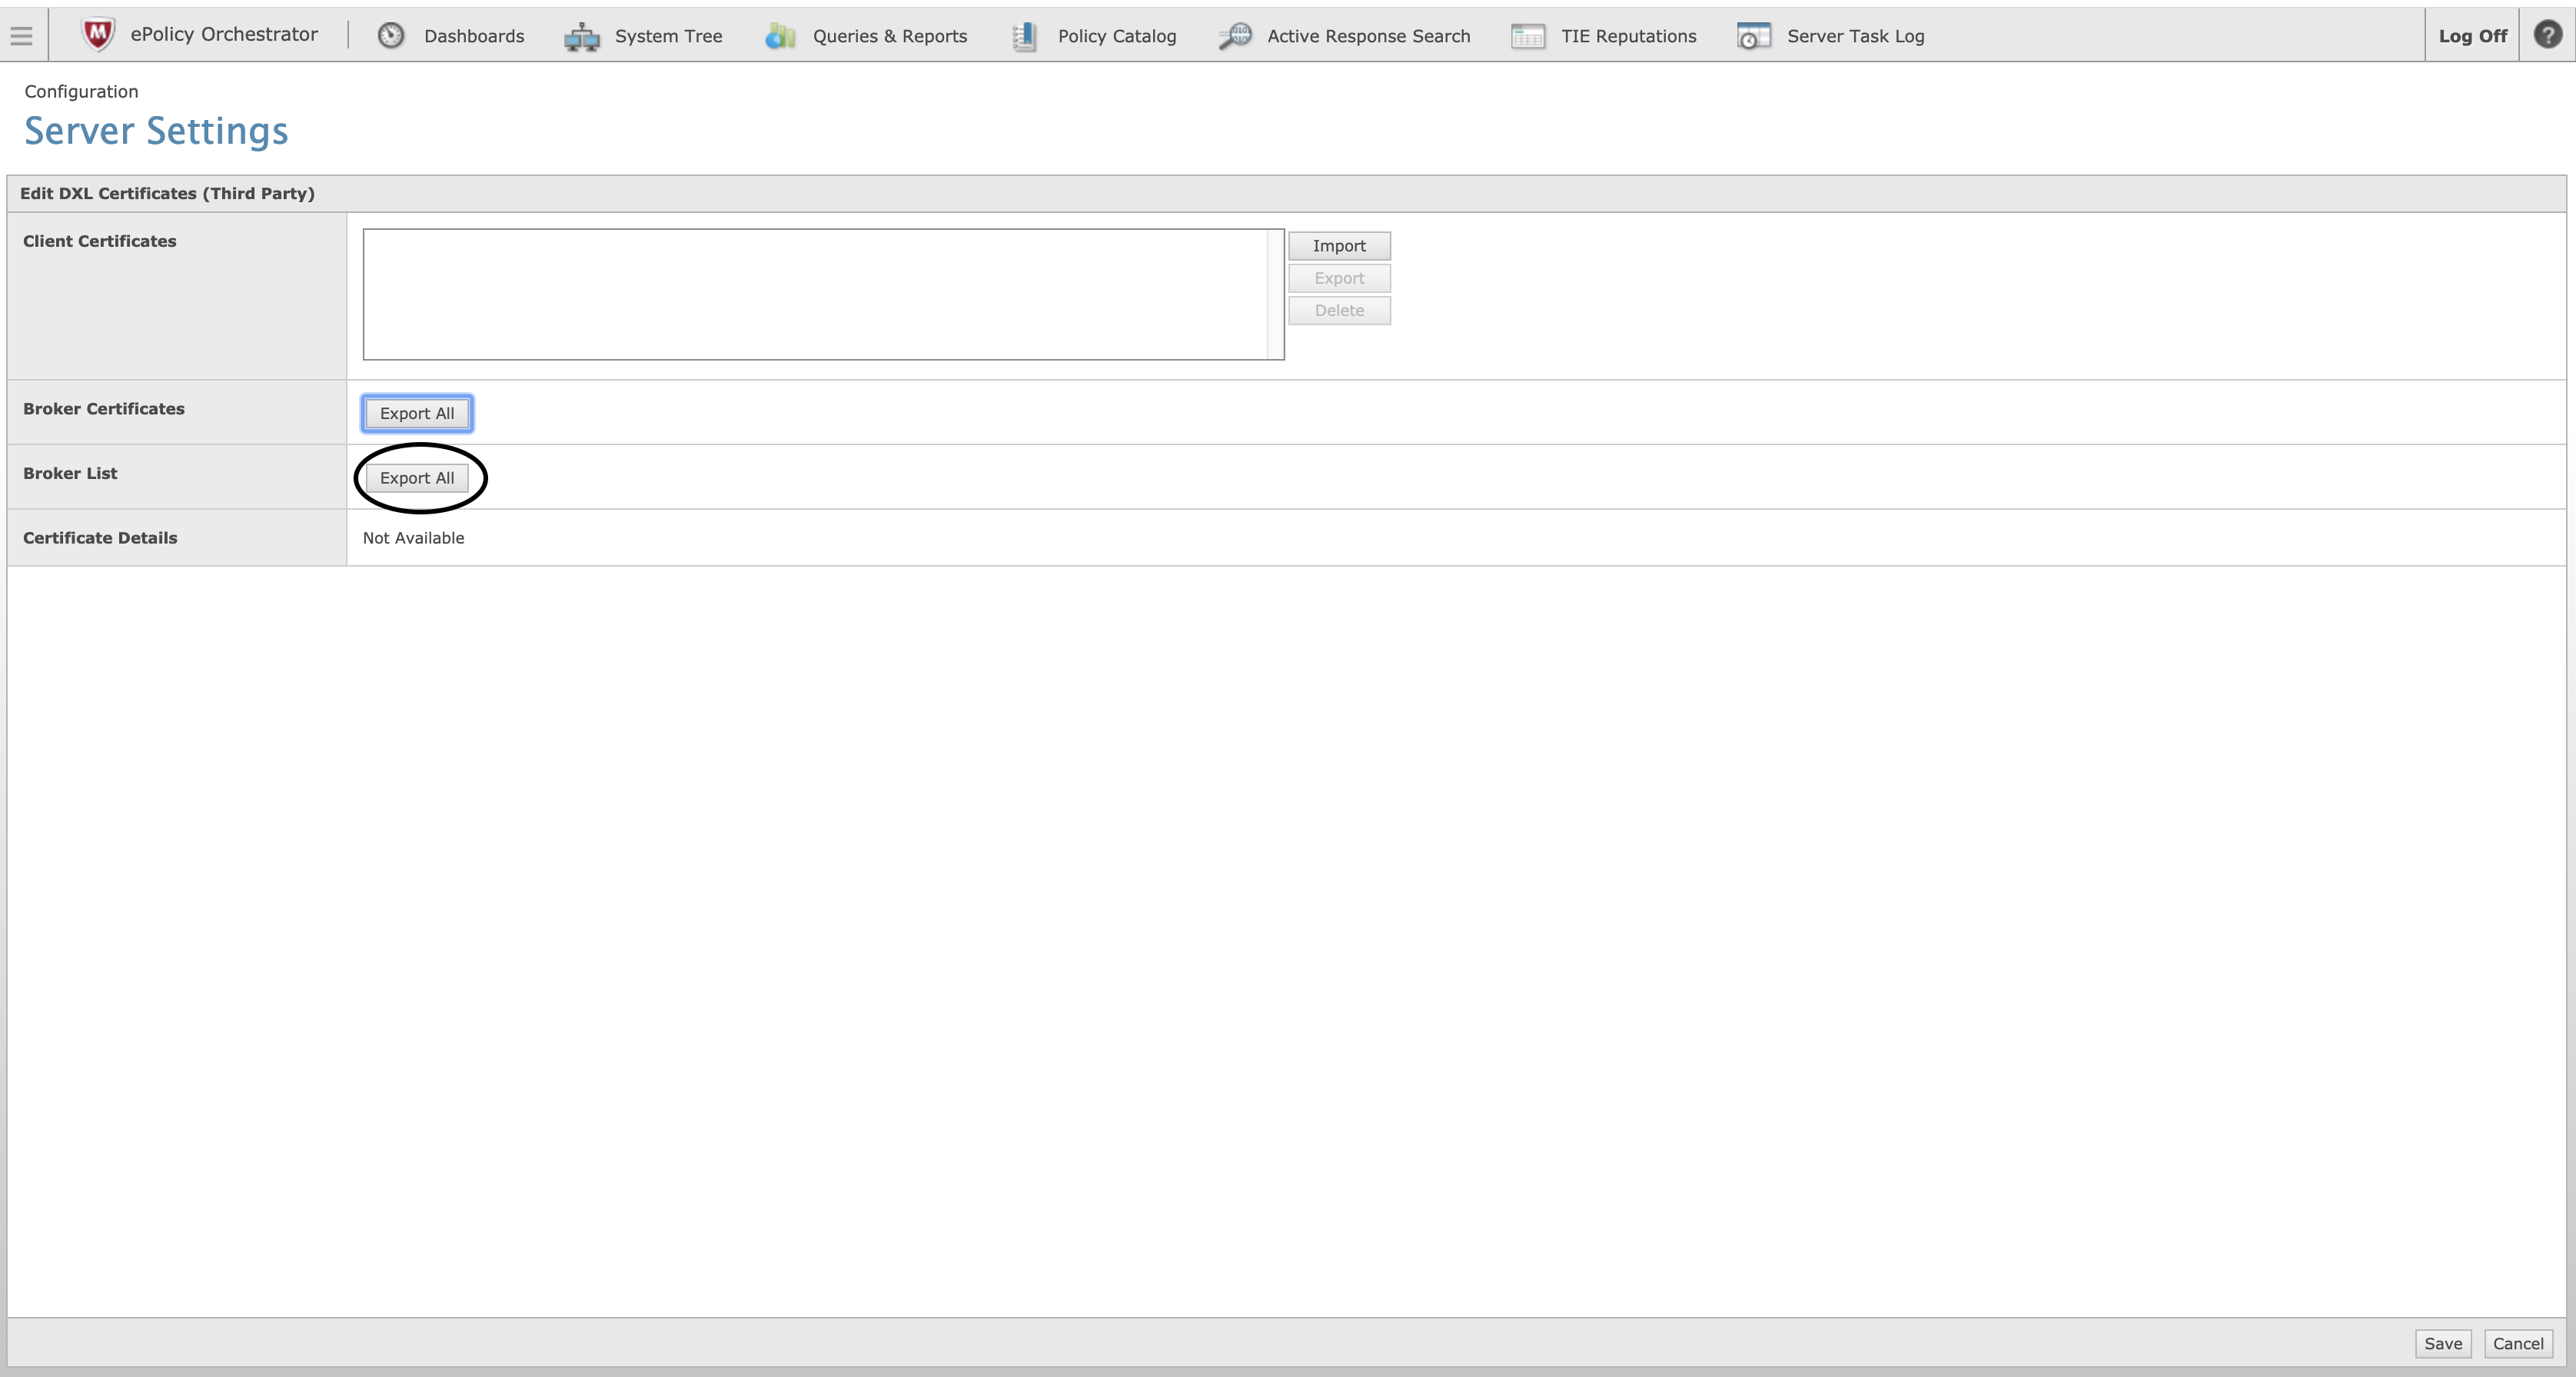Save the DXL certificate settings
This screenshot has height=1377, width=2576.
[x=2443, y=1343]
